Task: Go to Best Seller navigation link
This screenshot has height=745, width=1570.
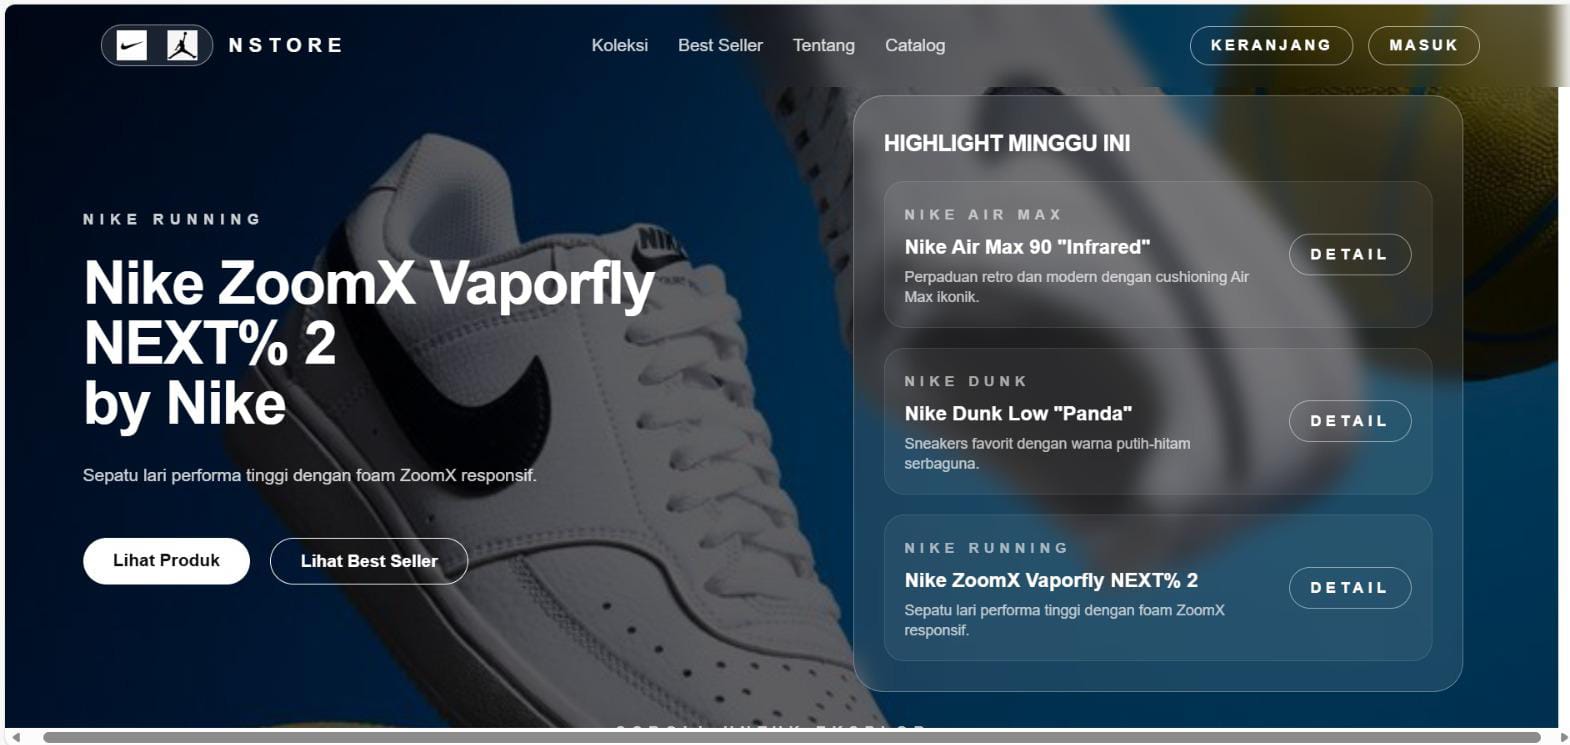Action: coord(720,45)
